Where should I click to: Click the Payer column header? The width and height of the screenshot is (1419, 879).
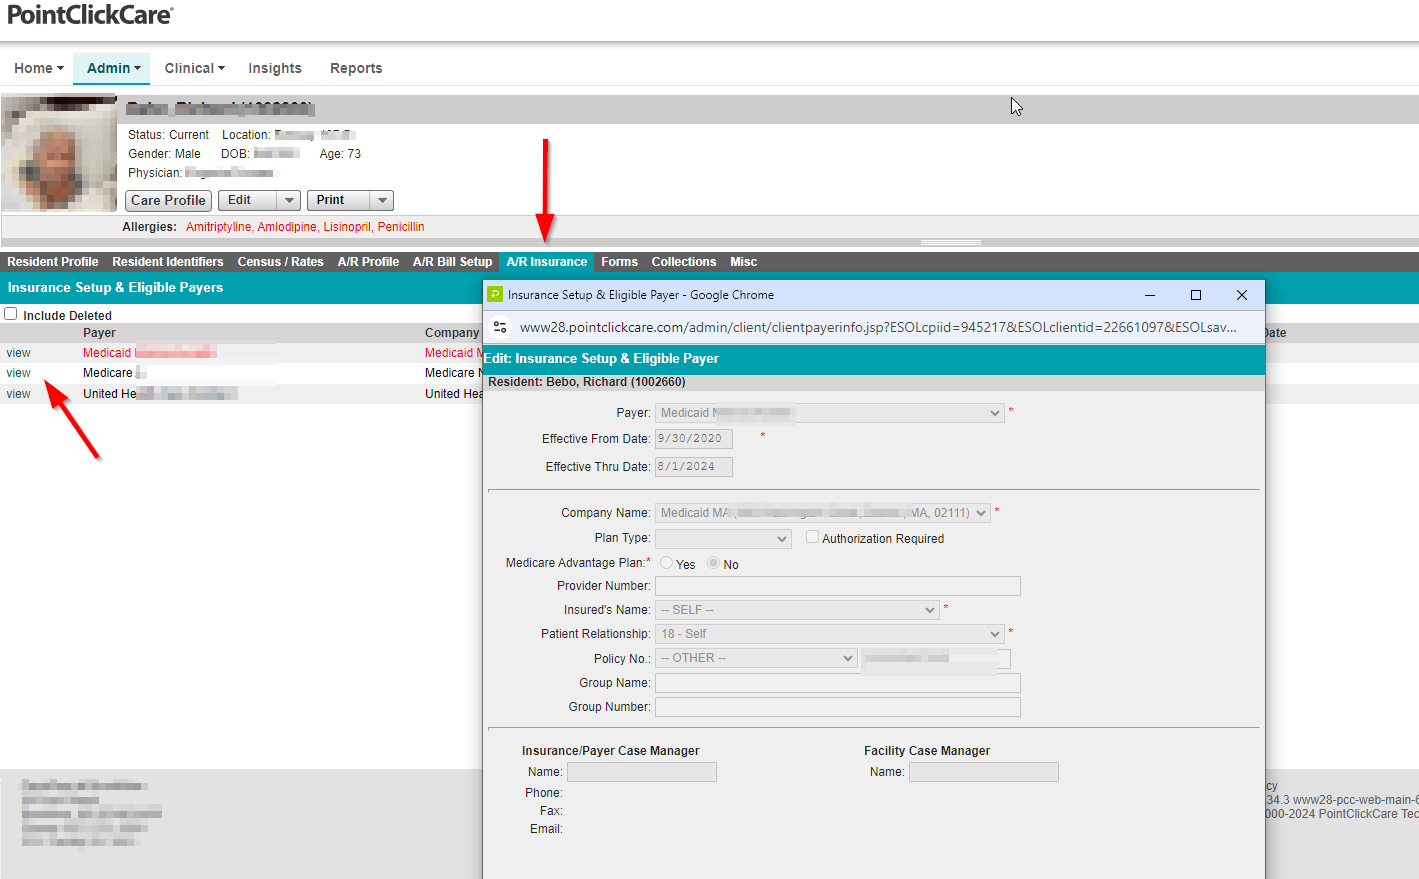pyautogui.click(x=99, y=333)
